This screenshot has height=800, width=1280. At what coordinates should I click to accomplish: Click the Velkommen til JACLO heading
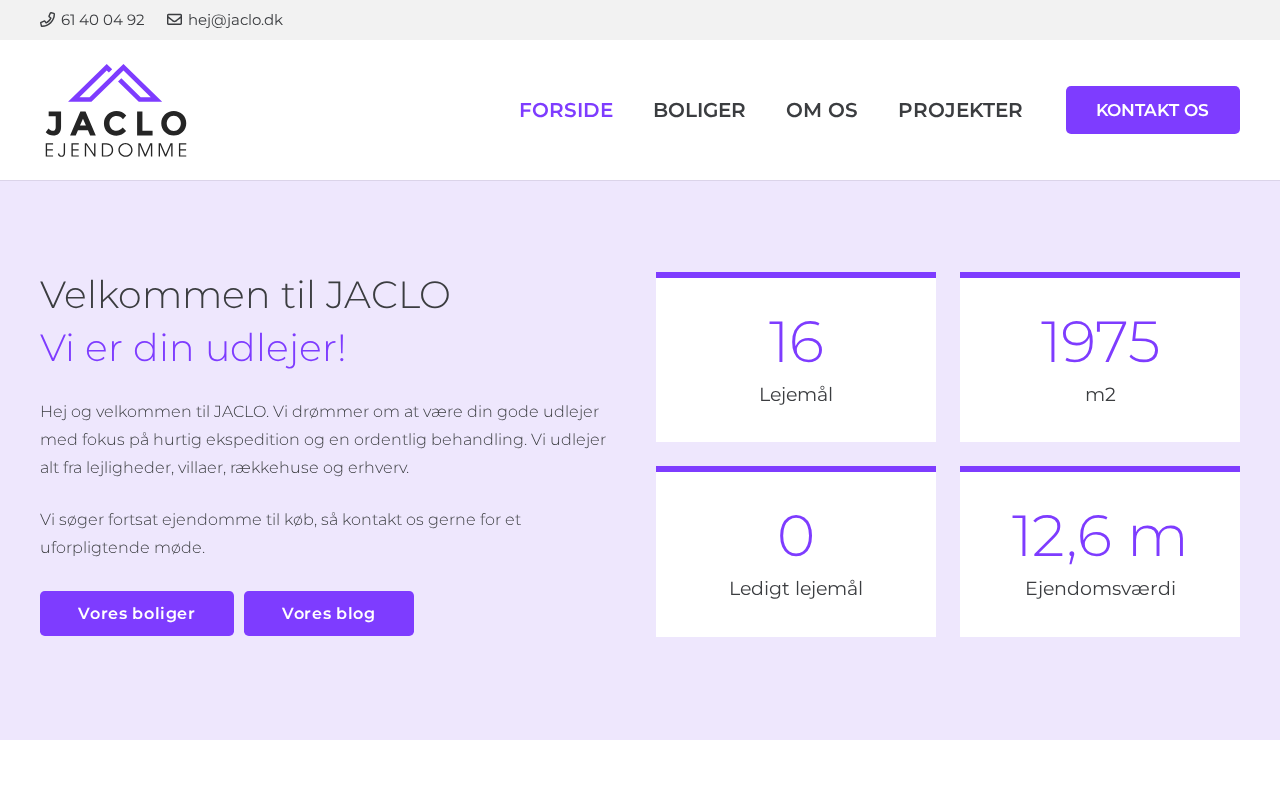245,295
